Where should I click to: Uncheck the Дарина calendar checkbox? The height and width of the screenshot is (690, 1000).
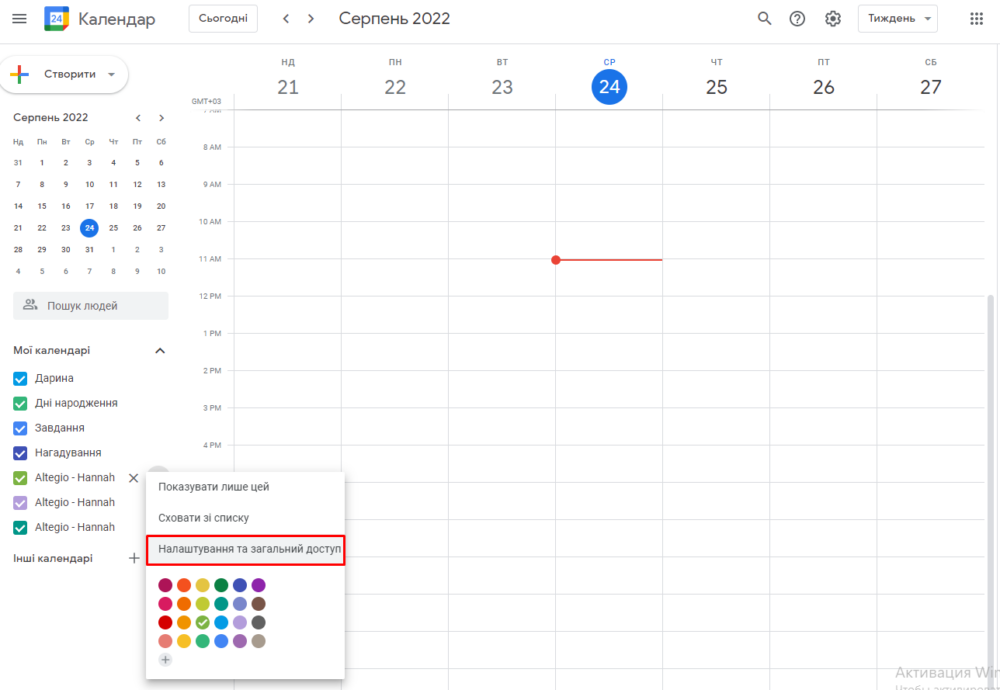coord(20,379)
